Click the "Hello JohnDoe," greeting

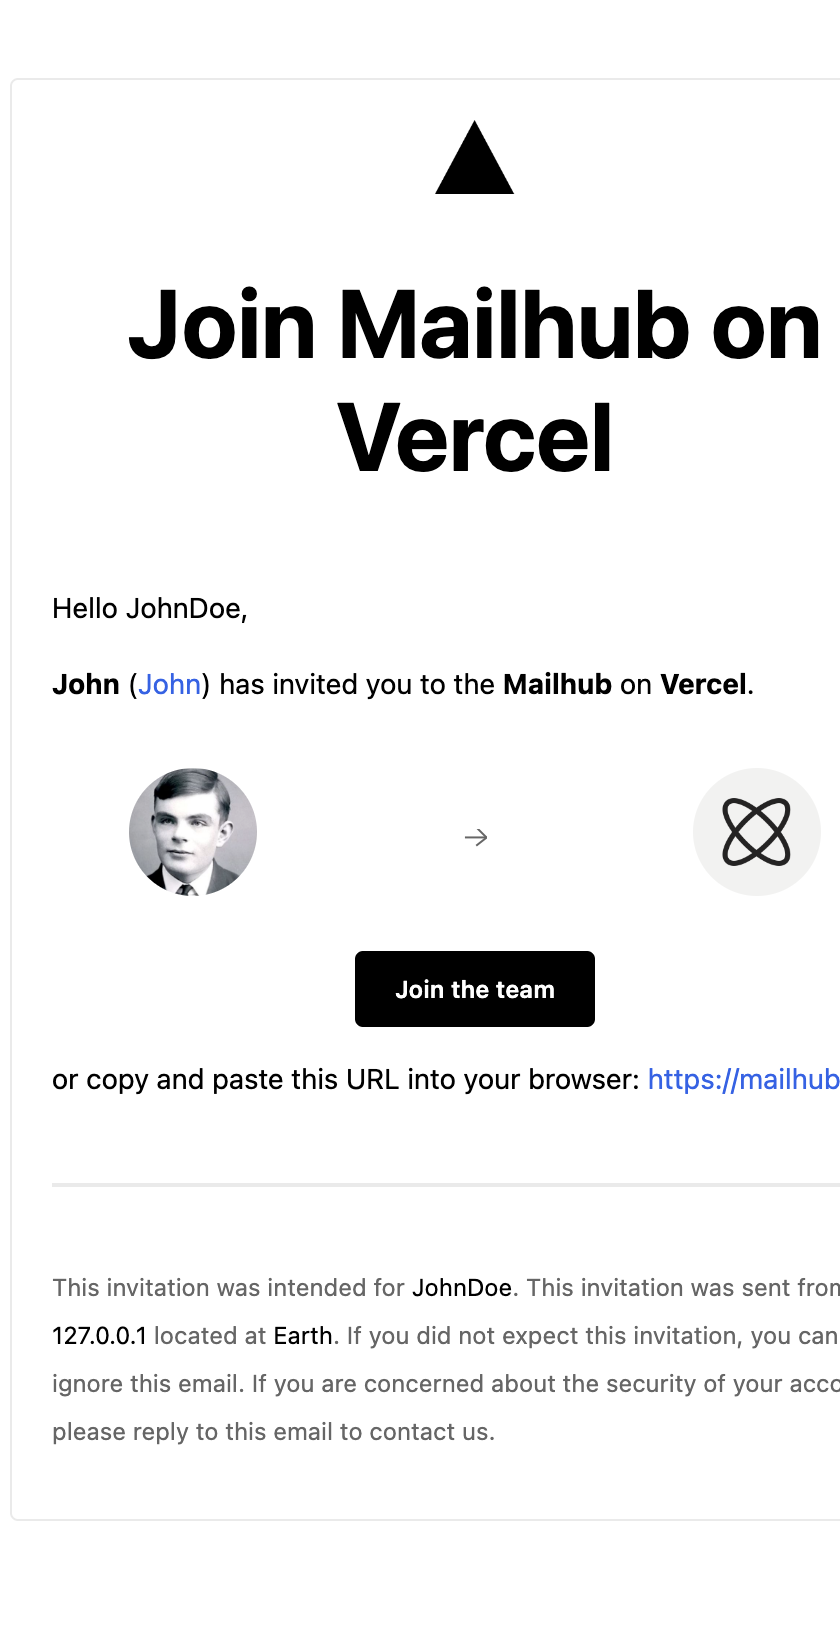[150, 608]
